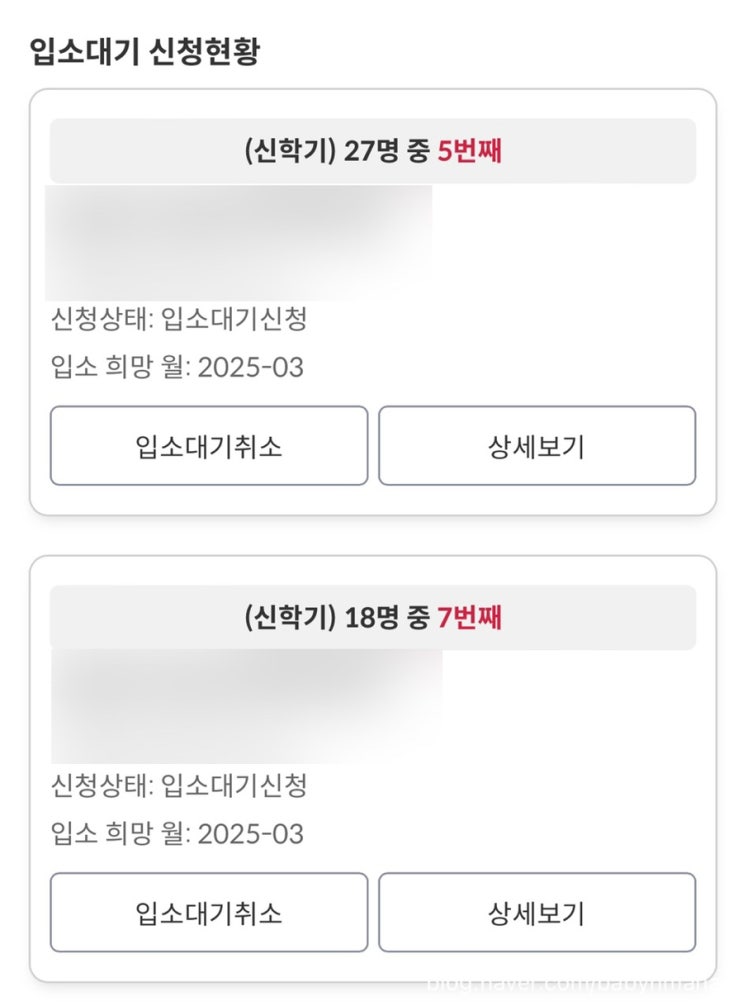Viewport: 743px width, 1006px height.
Task: Click the red '7번째' rank text
Action: [x=469, y=617]
